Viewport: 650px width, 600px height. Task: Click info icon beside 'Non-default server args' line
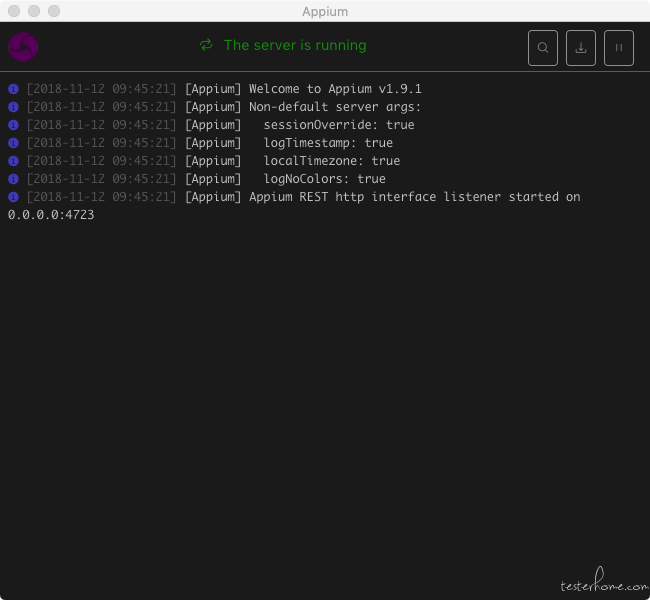13,107
